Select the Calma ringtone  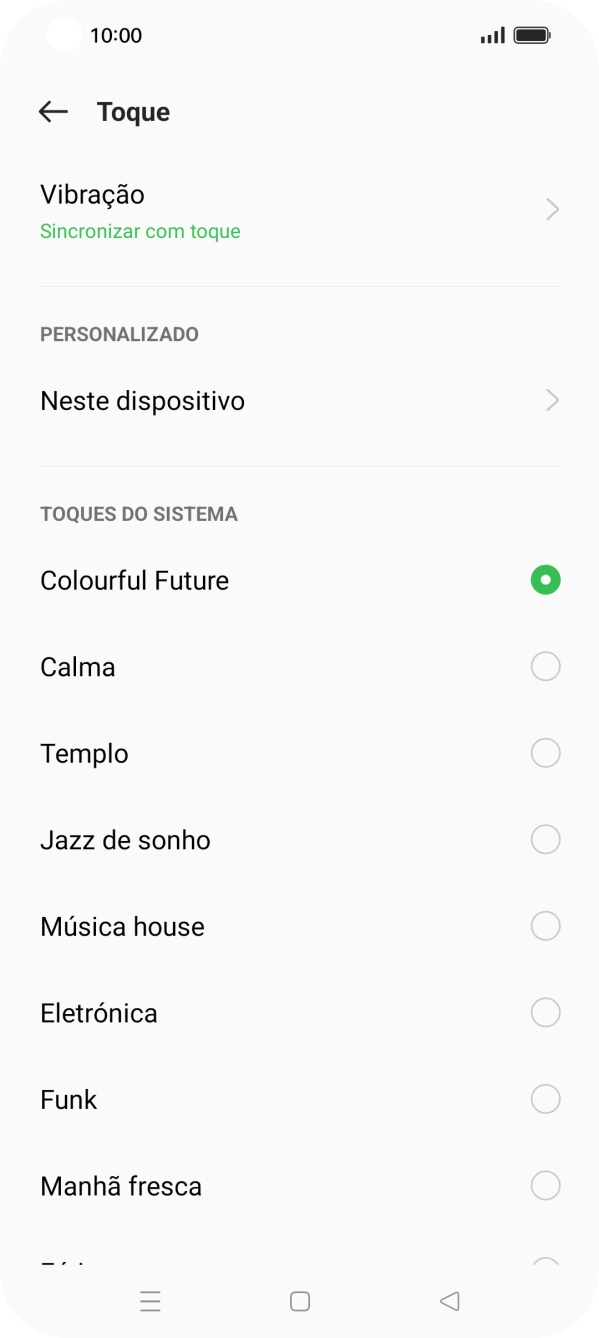299,666
